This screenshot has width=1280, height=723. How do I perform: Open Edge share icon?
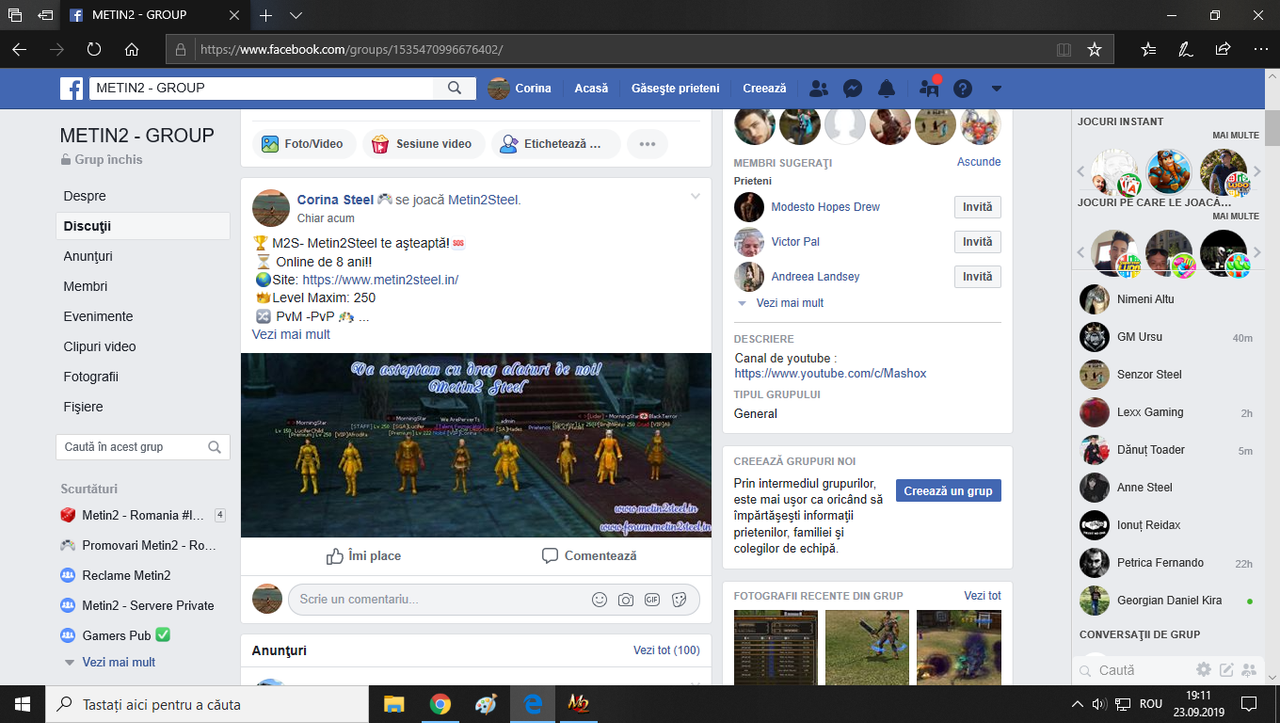pyautogui.click(x=1223, y=49)
